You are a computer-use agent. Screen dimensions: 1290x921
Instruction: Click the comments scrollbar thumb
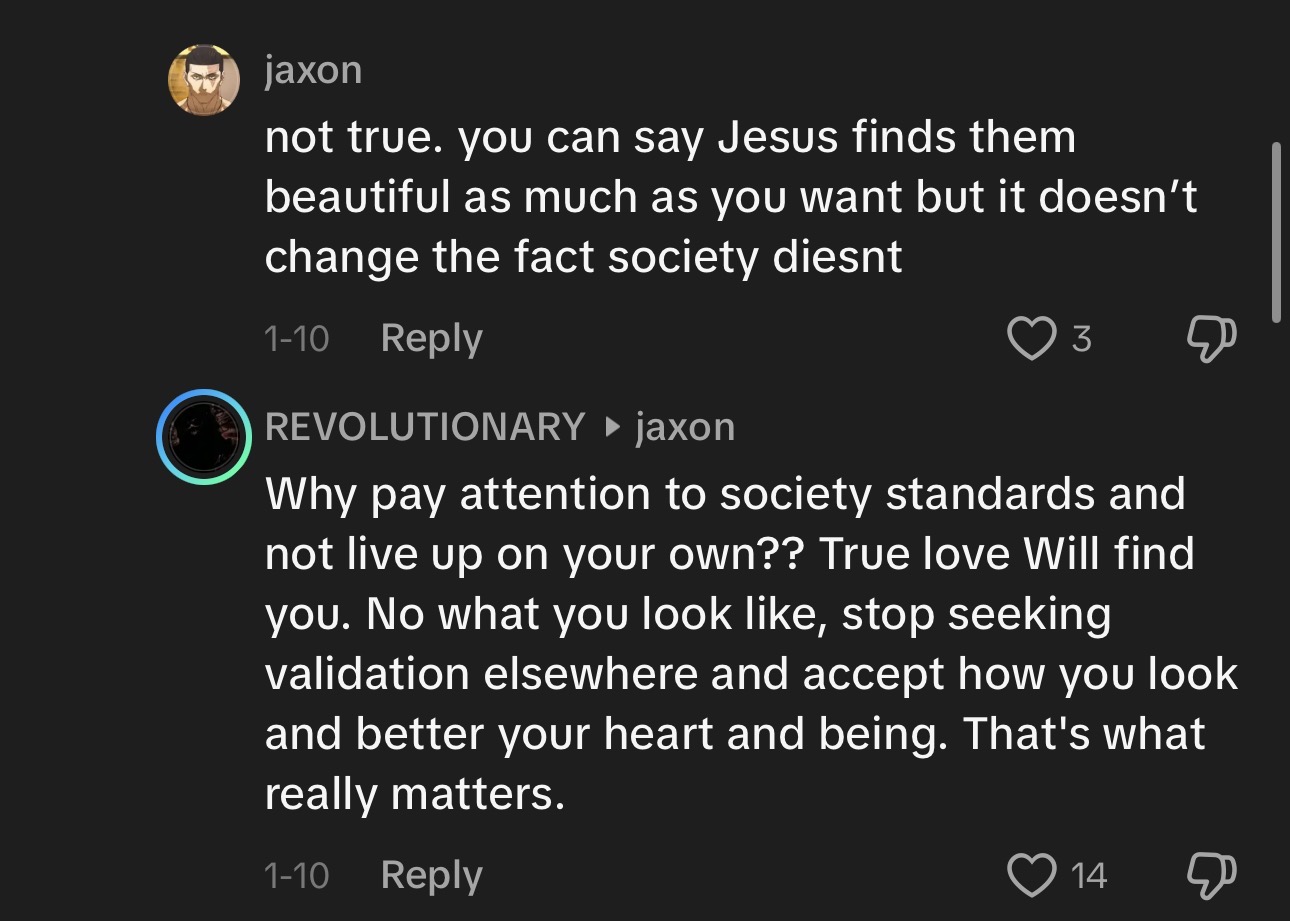pyautogui.click(x=1275, y=232)
